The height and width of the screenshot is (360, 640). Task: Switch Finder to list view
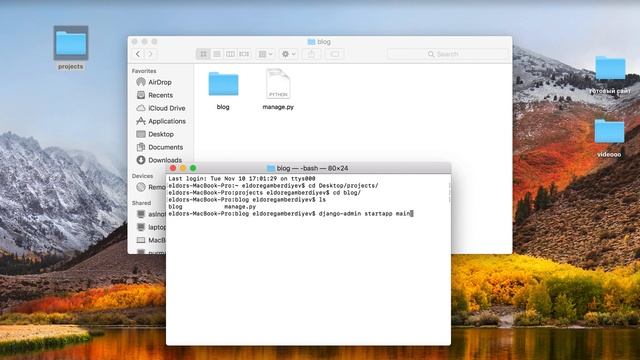(217, 54)
